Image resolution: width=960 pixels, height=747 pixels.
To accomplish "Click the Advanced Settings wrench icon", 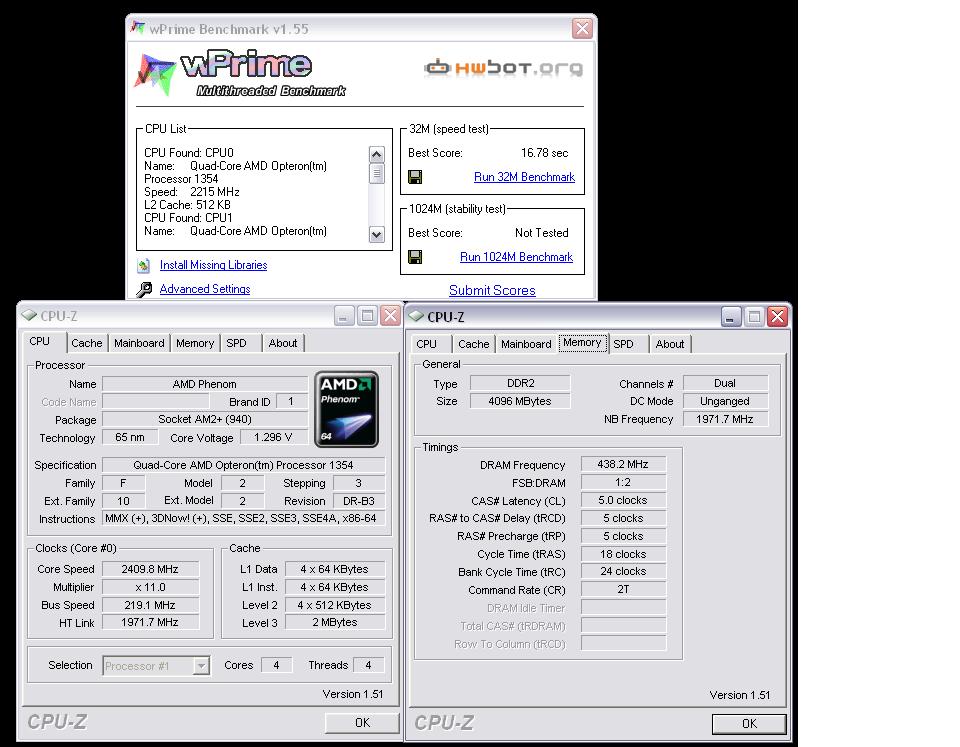I will click(x=144, y=289).
